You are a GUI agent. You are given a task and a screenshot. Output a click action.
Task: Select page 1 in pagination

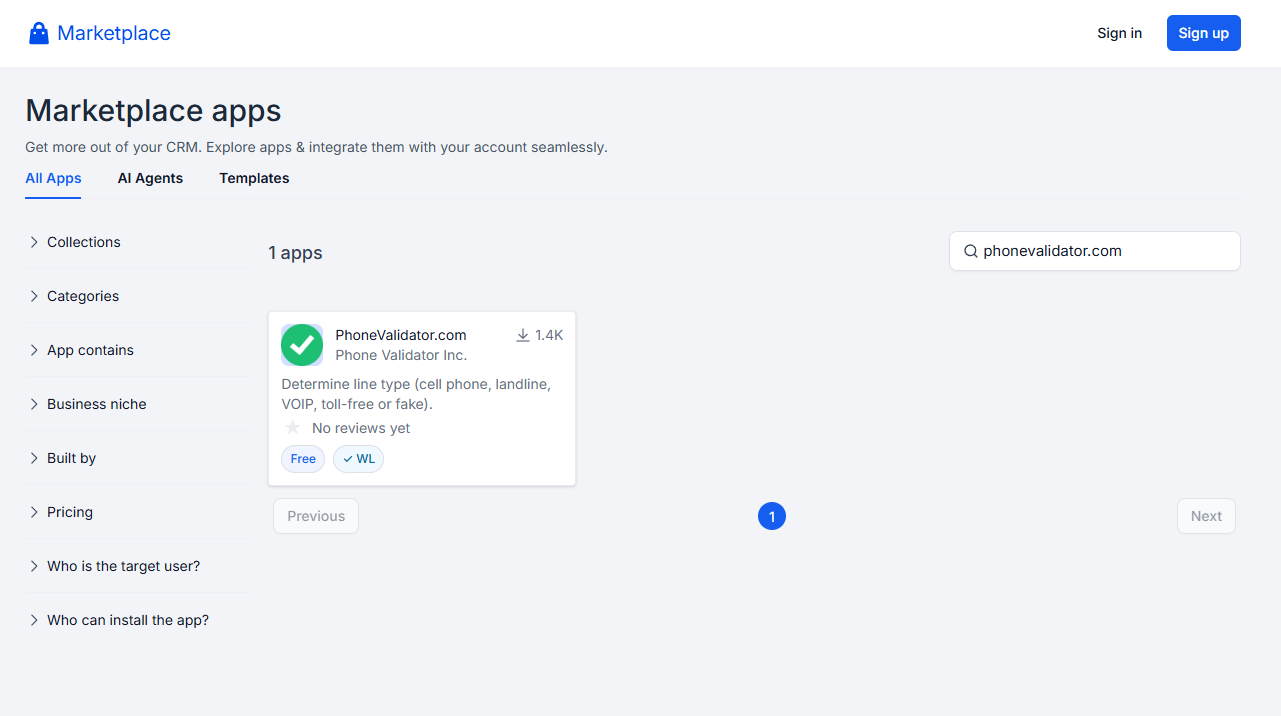(x=772, y=516)
